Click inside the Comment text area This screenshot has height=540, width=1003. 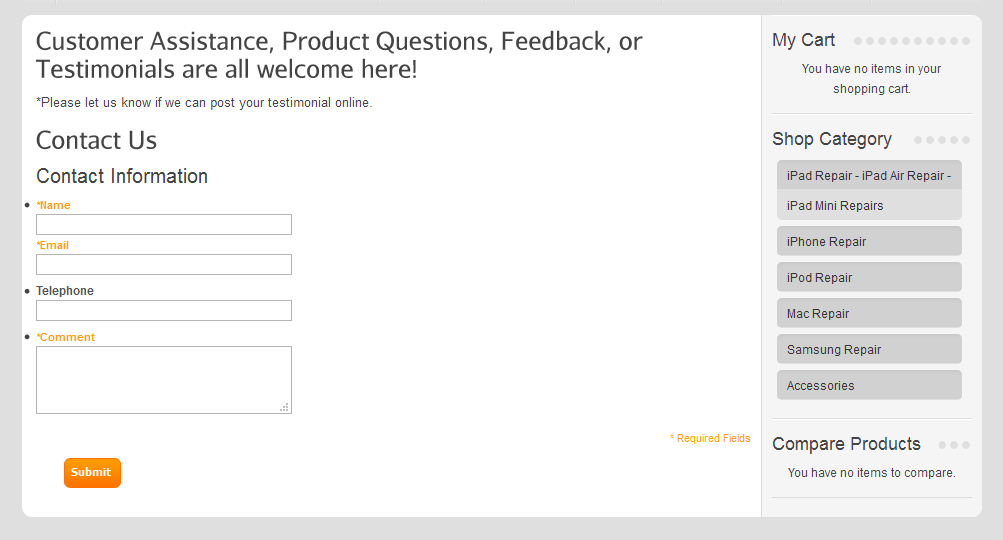coord(164,379)
